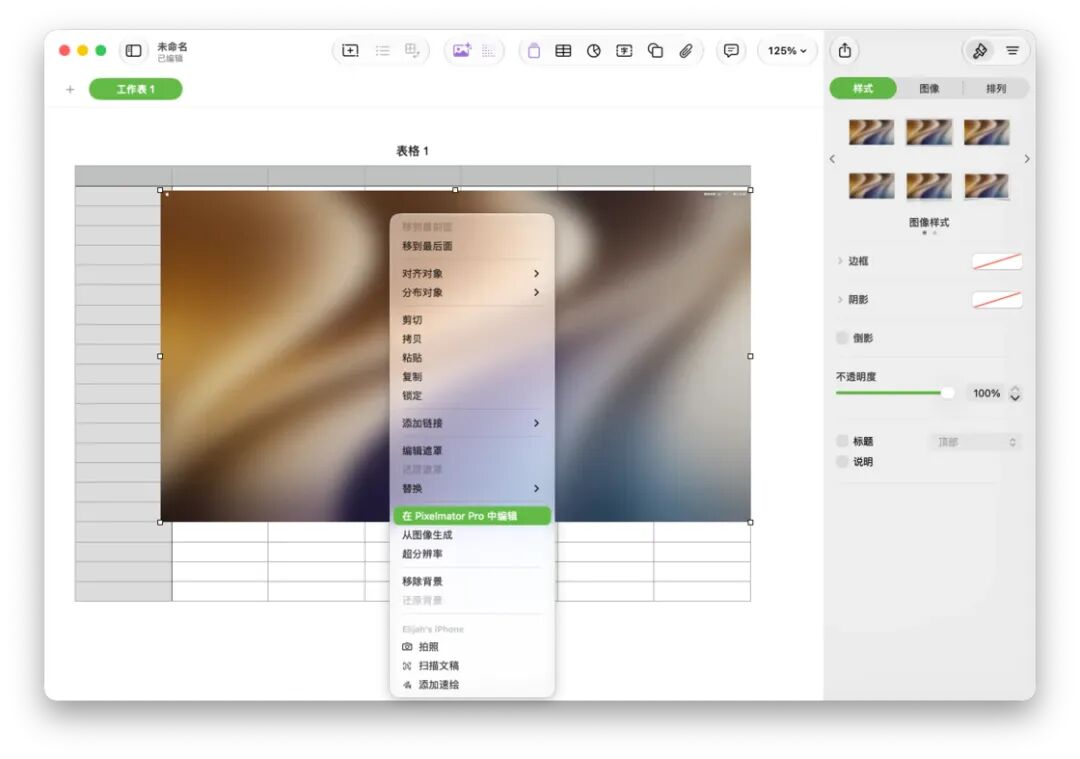The height and width of the screenshot is (759, 1080).
Task: Open the media paperclip icon
Action: pos(685,50)
